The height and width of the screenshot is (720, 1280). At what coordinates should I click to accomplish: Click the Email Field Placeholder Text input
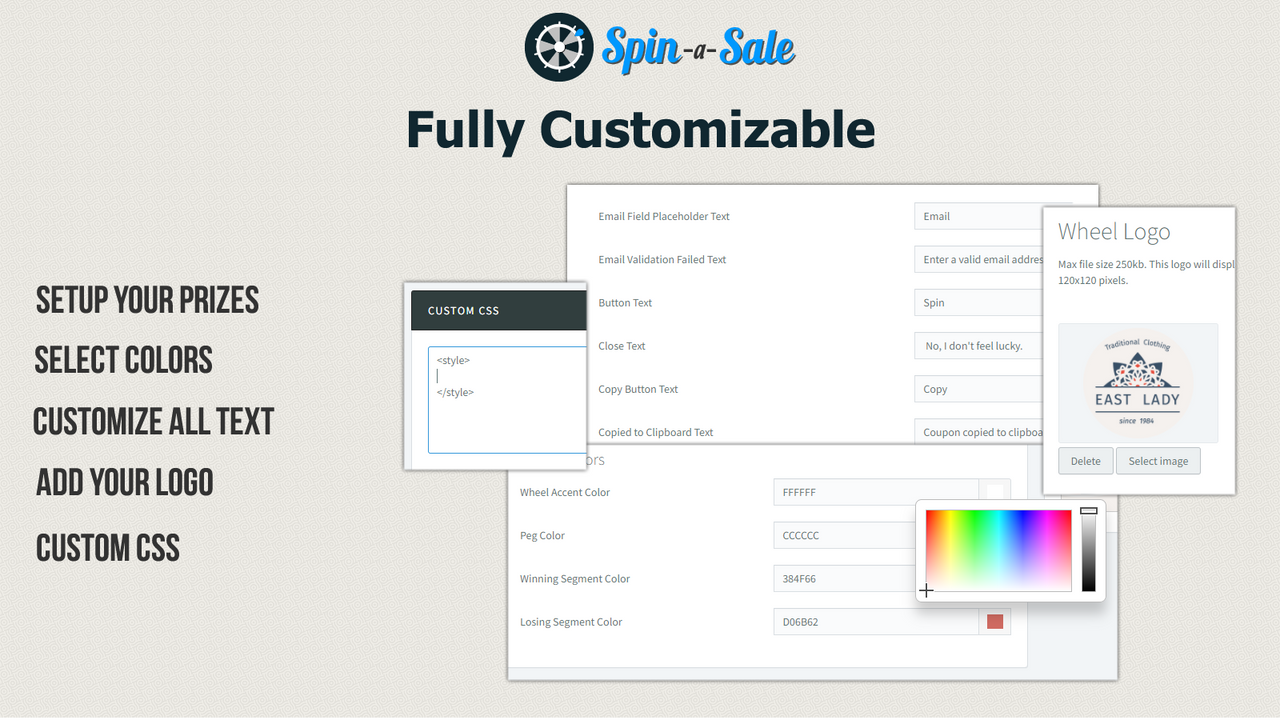(975, 216)
